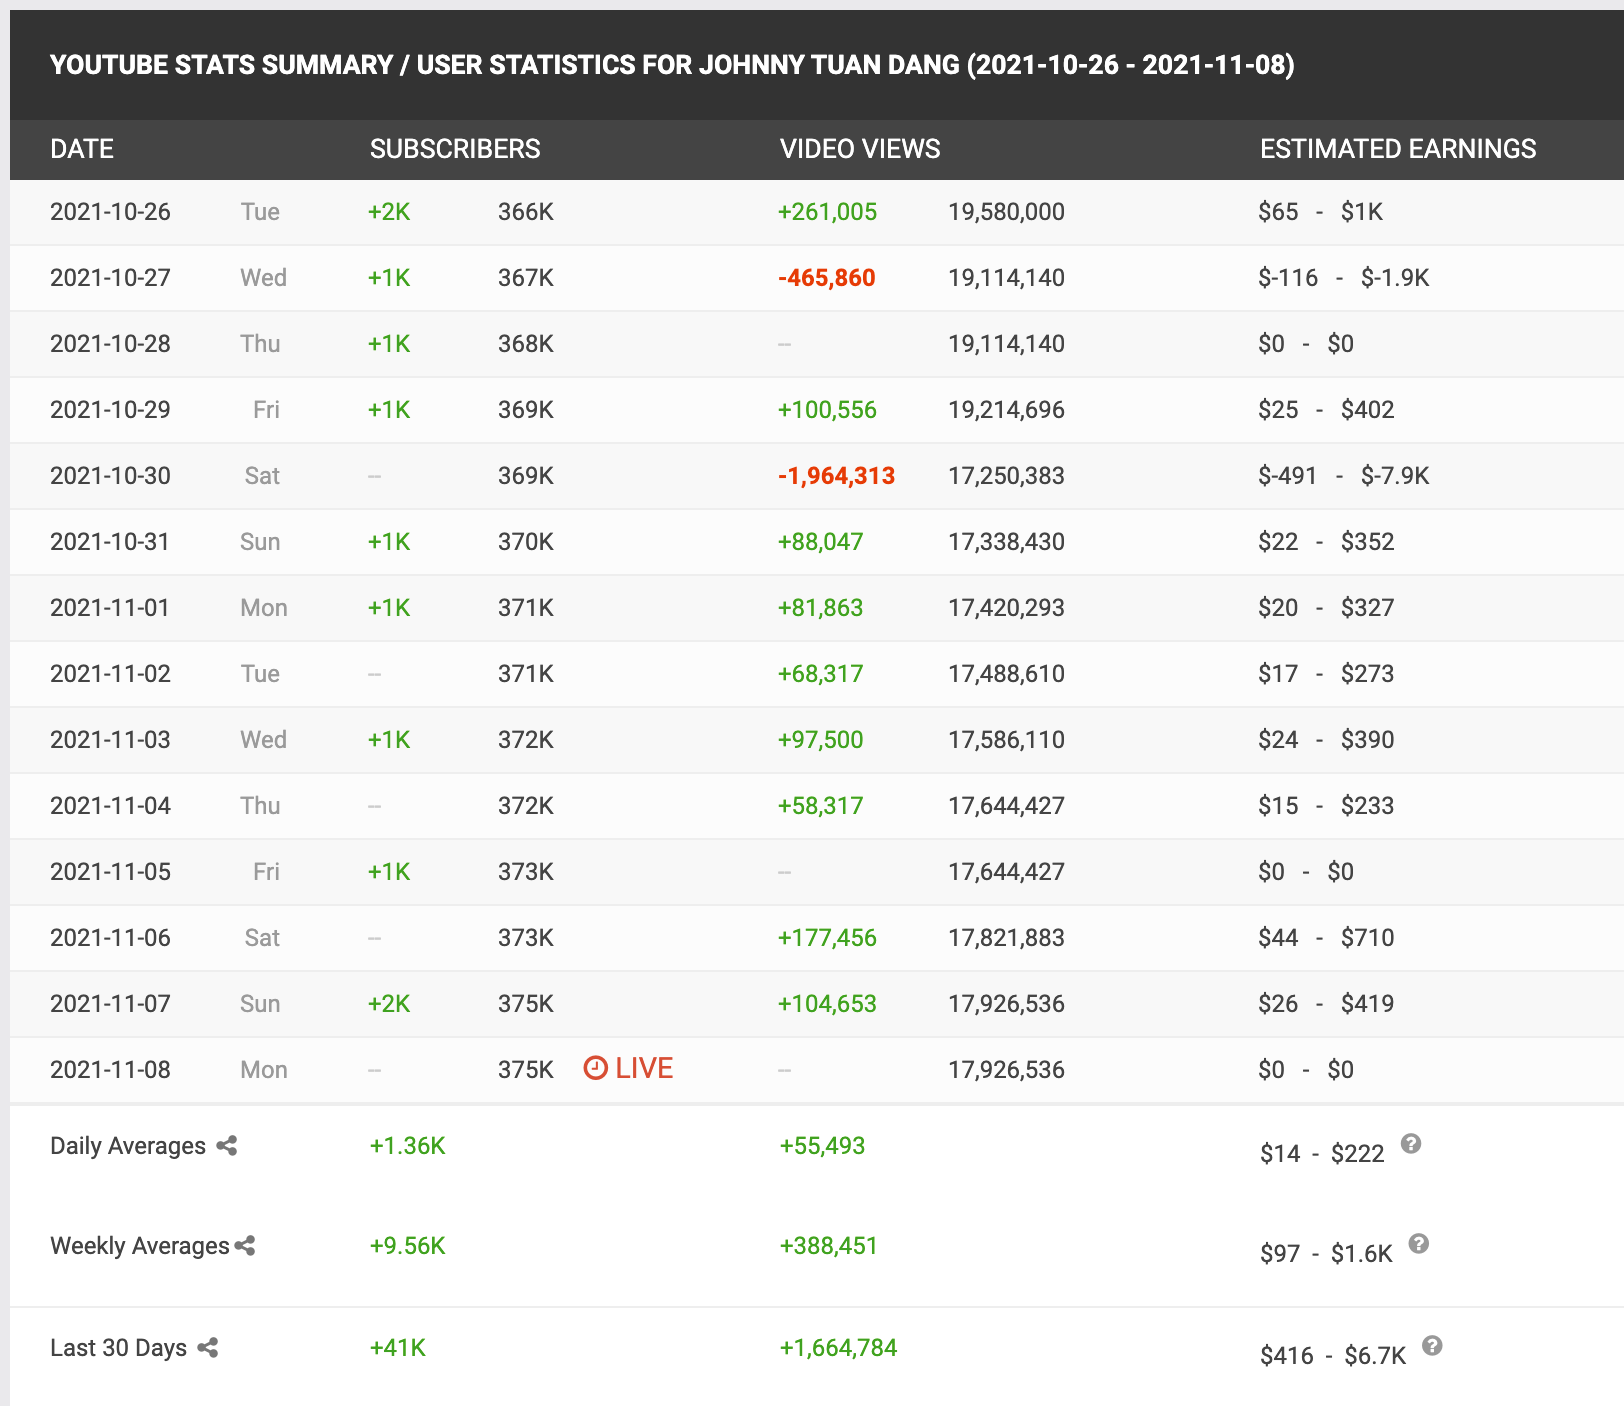The width and height of the screenshot is (1624, 1406).
Task: Click the Last 30 Days label
Action: point(118,1348)
